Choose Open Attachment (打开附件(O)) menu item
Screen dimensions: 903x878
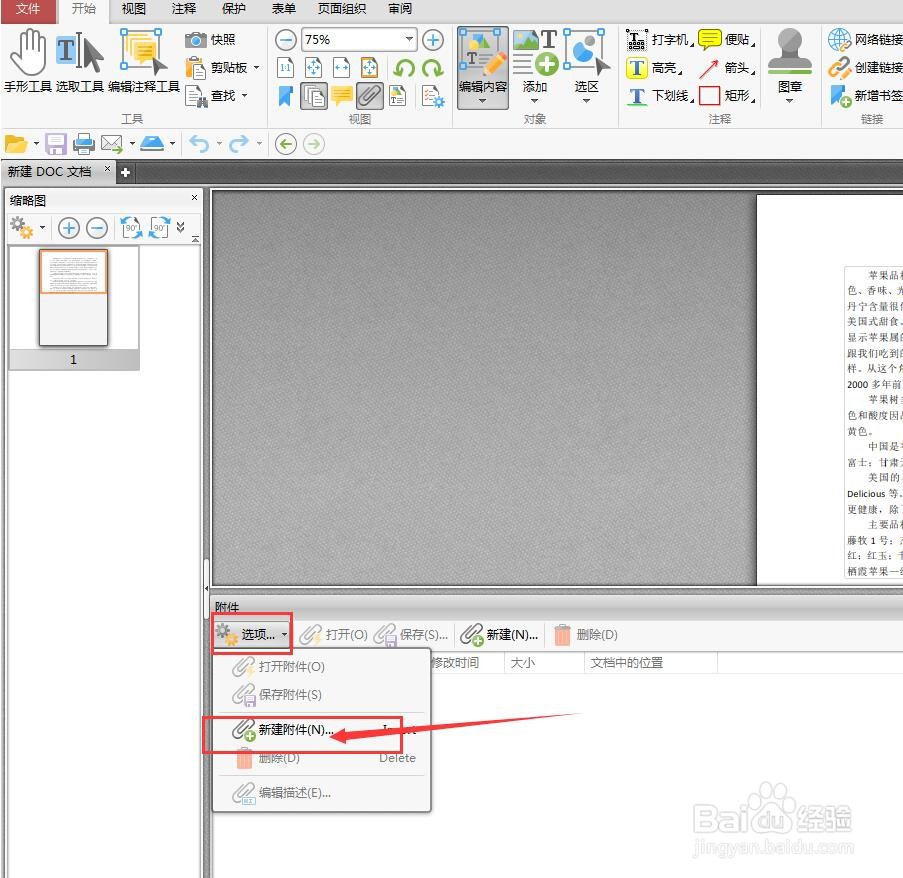tap(322, 666)
